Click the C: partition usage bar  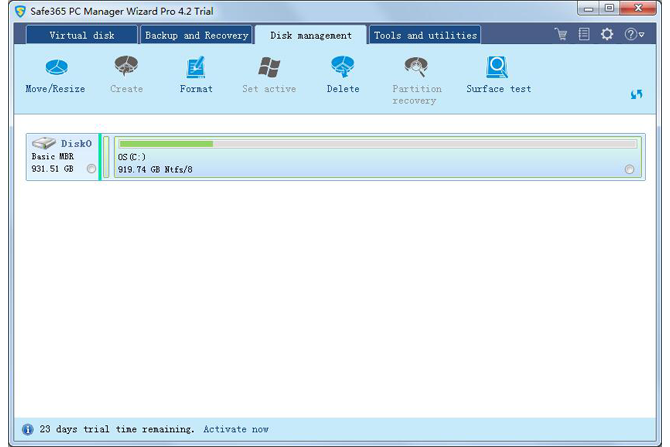coord(378,144)
